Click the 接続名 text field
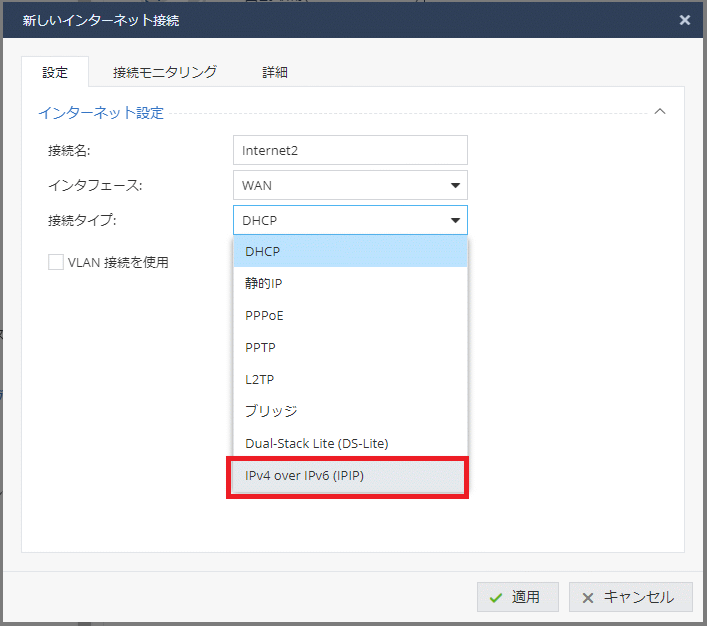This screenshot has width=707, height=626. pyautogui.click(x=349, y=150)
